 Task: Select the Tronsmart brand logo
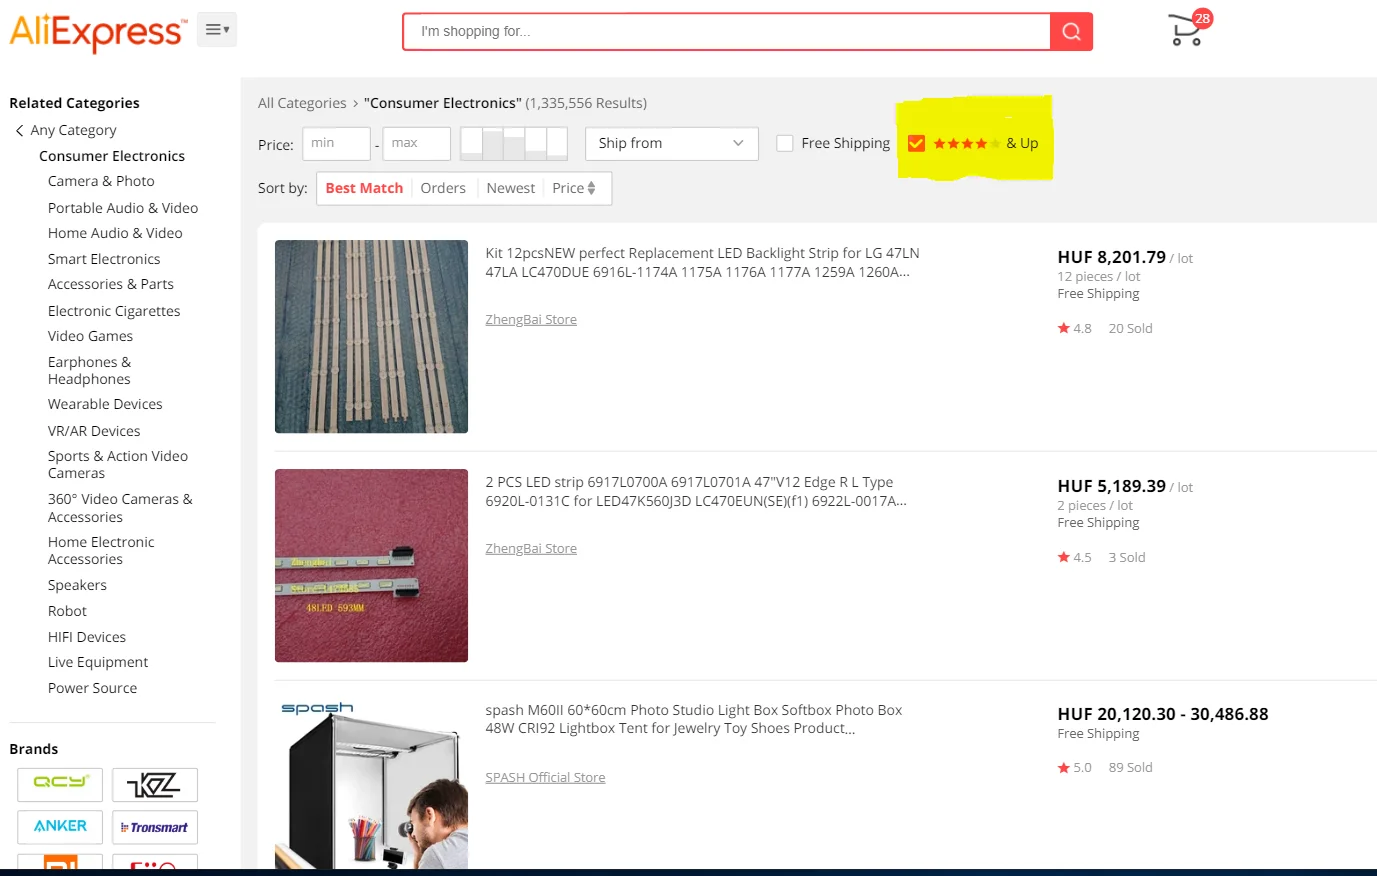tap(155, 827)
